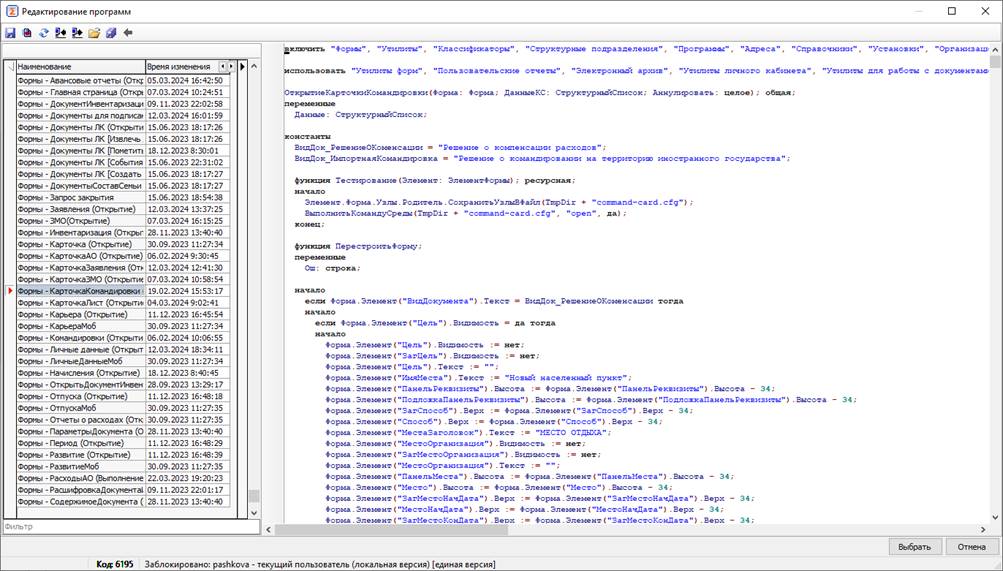Click code editor horizontal scrollbar left arrow
The image size is (1003, 571).
(x=269, y=529)
